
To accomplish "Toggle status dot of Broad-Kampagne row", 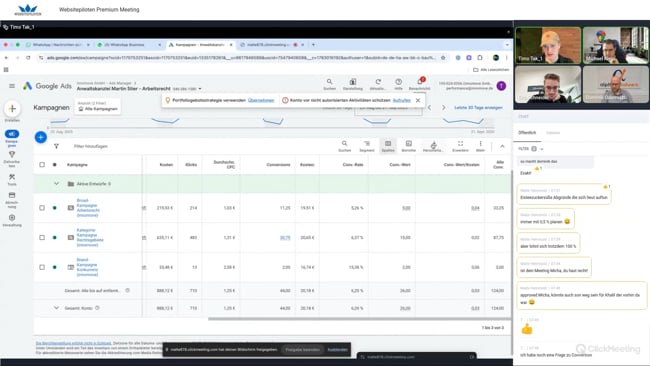I will point(54,208).
